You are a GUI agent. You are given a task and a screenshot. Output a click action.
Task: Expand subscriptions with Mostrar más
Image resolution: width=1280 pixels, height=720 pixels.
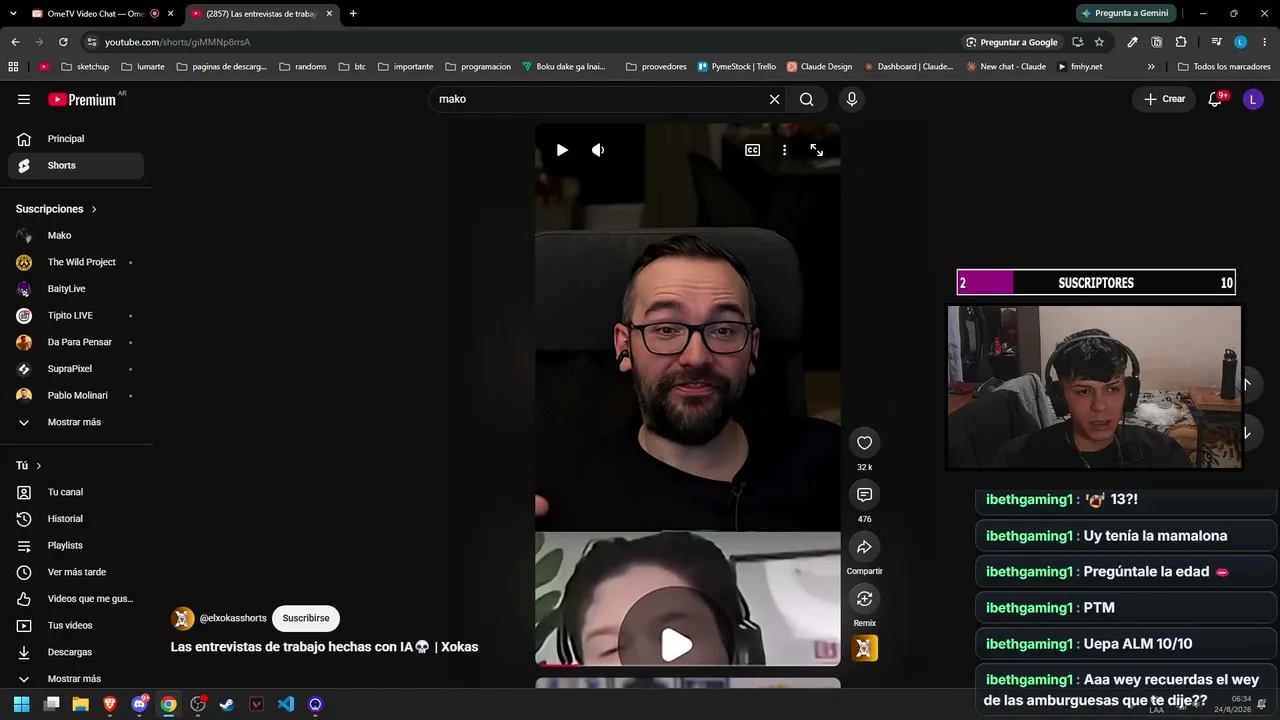(76, 422)
